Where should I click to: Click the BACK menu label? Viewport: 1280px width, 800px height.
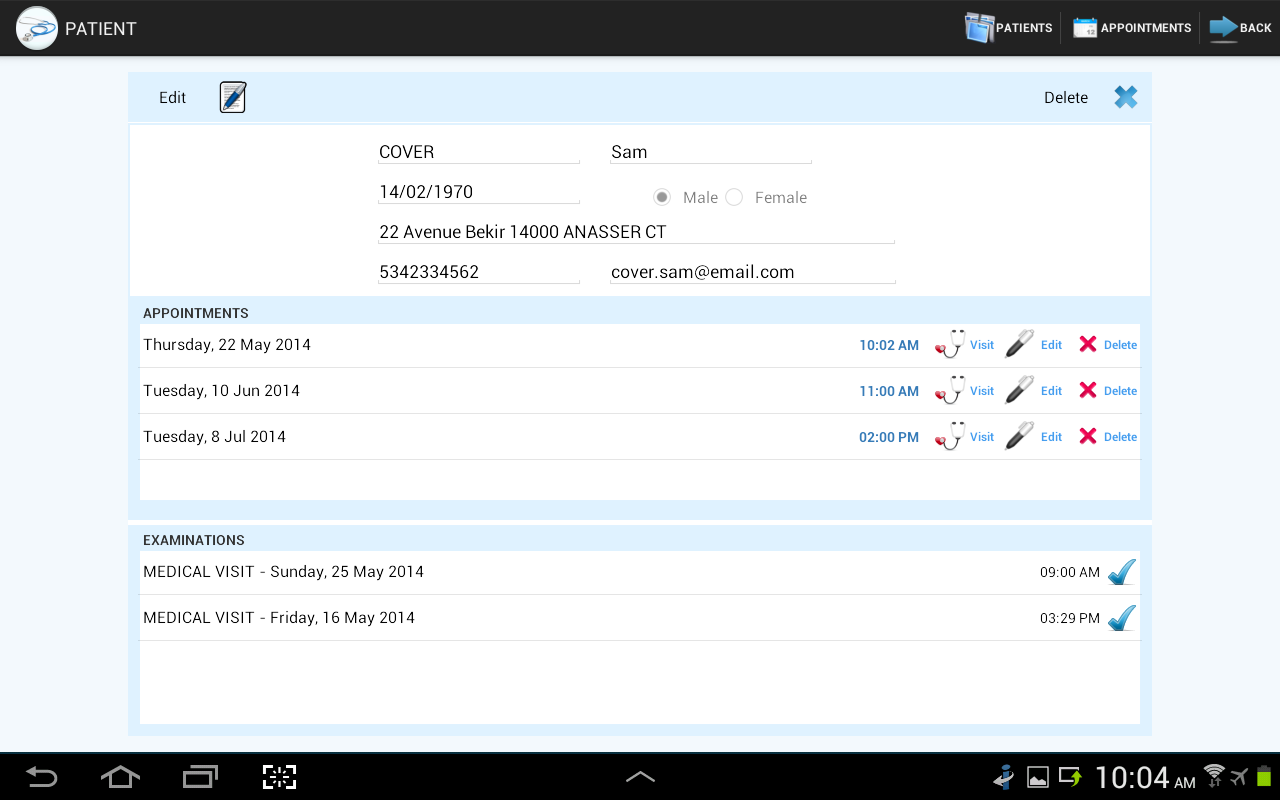(x=1256, y=28)
